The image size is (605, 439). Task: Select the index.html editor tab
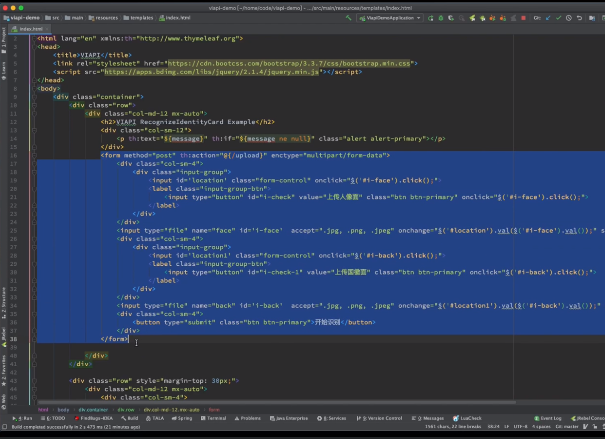[x=30, y=29]
